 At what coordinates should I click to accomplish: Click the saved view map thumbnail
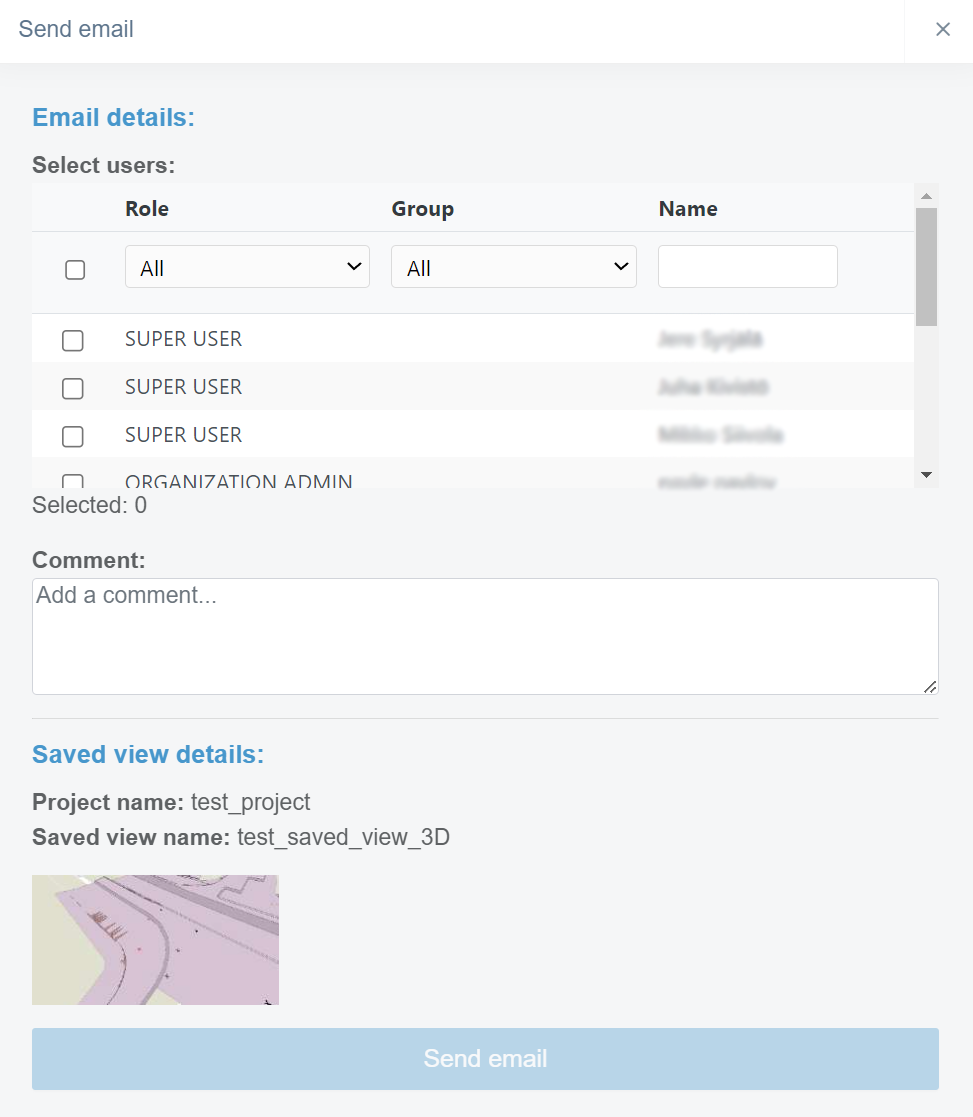pyautogui.click(x=155, y=939)
